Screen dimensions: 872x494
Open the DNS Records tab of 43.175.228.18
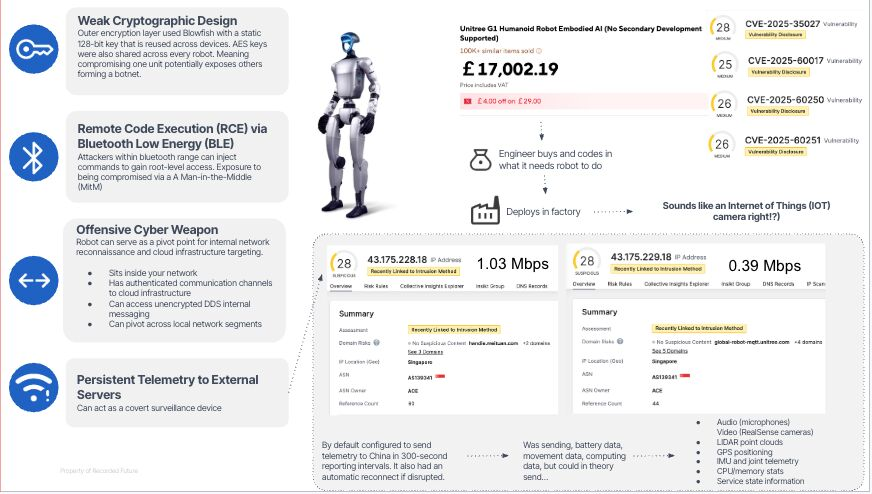[x=532, y=286]
